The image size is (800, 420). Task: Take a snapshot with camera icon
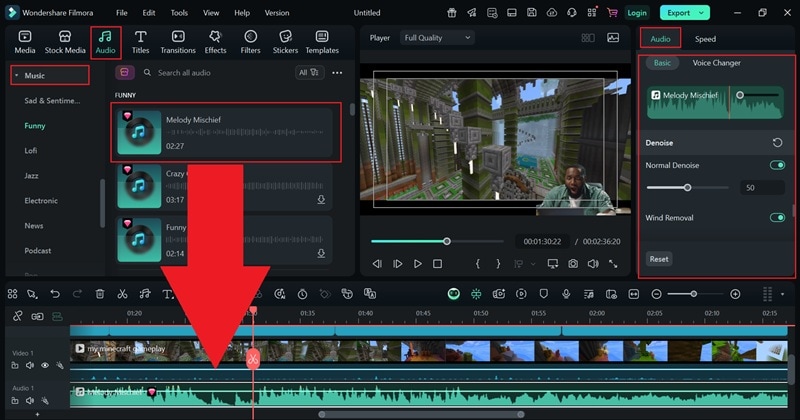tap(573, 264)
